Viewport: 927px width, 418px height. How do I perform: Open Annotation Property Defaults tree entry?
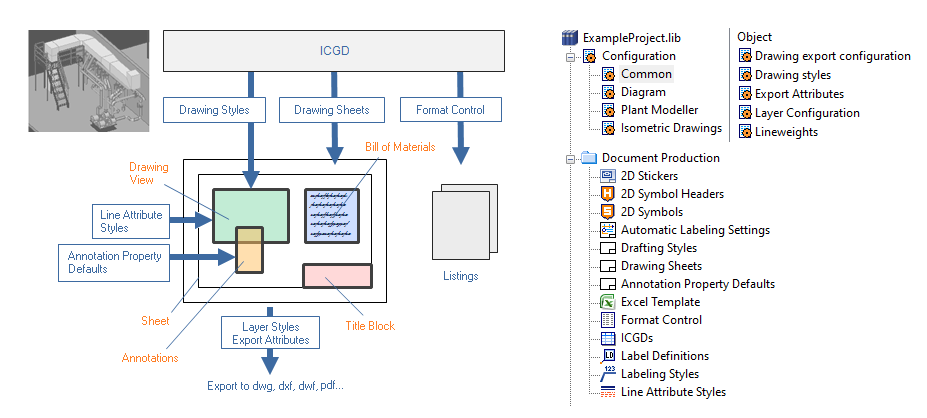(697, 284)
